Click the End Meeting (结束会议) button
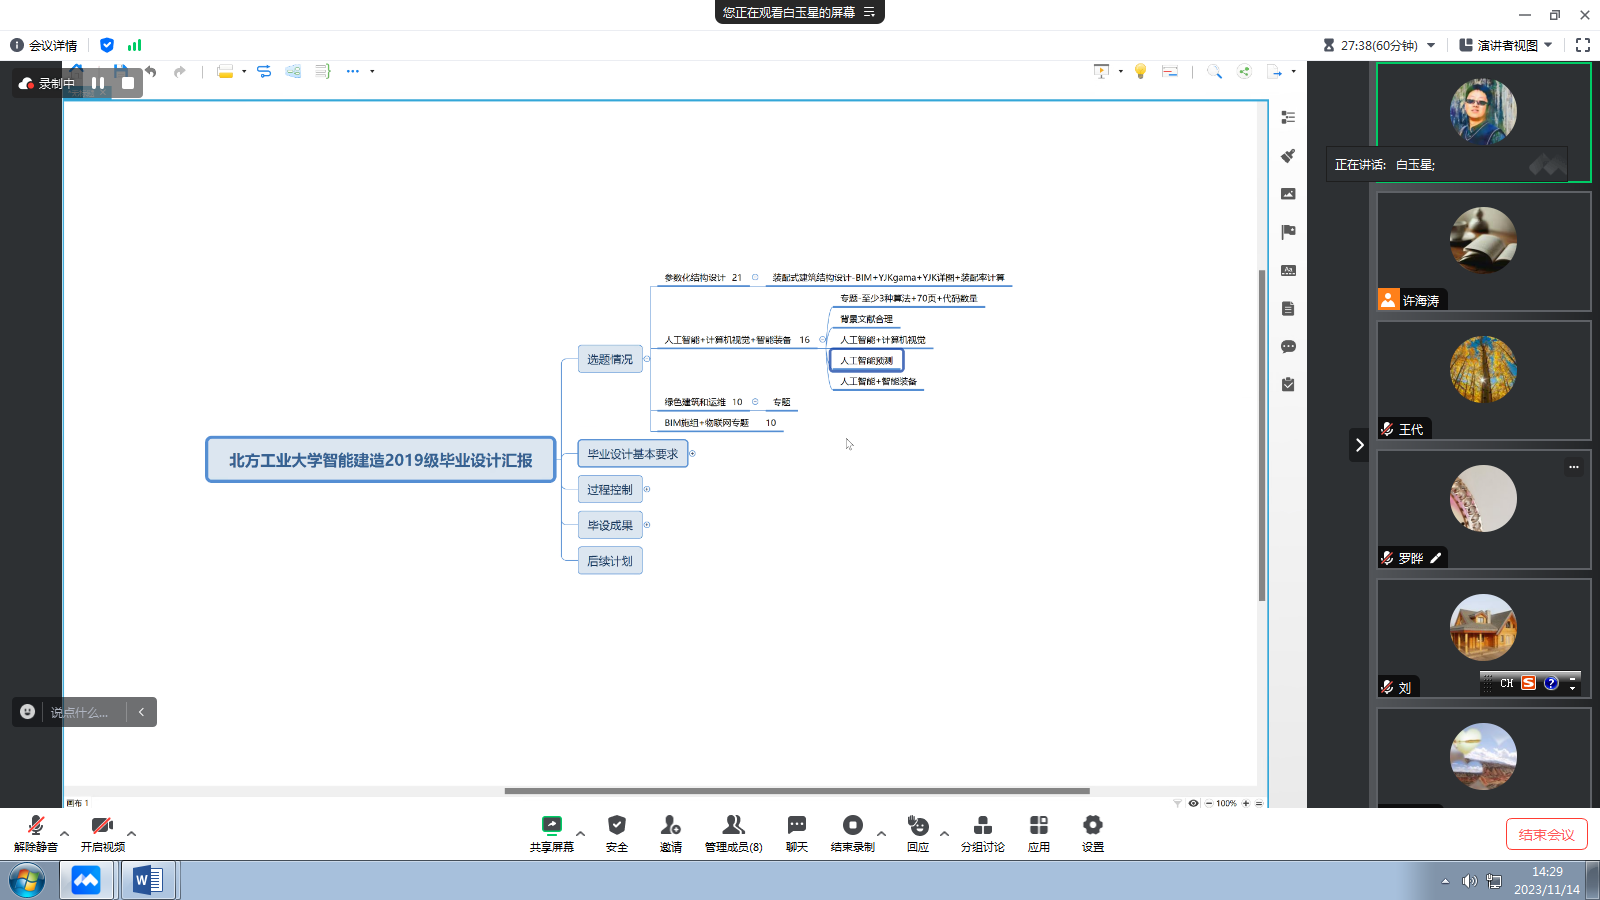 1546,834
